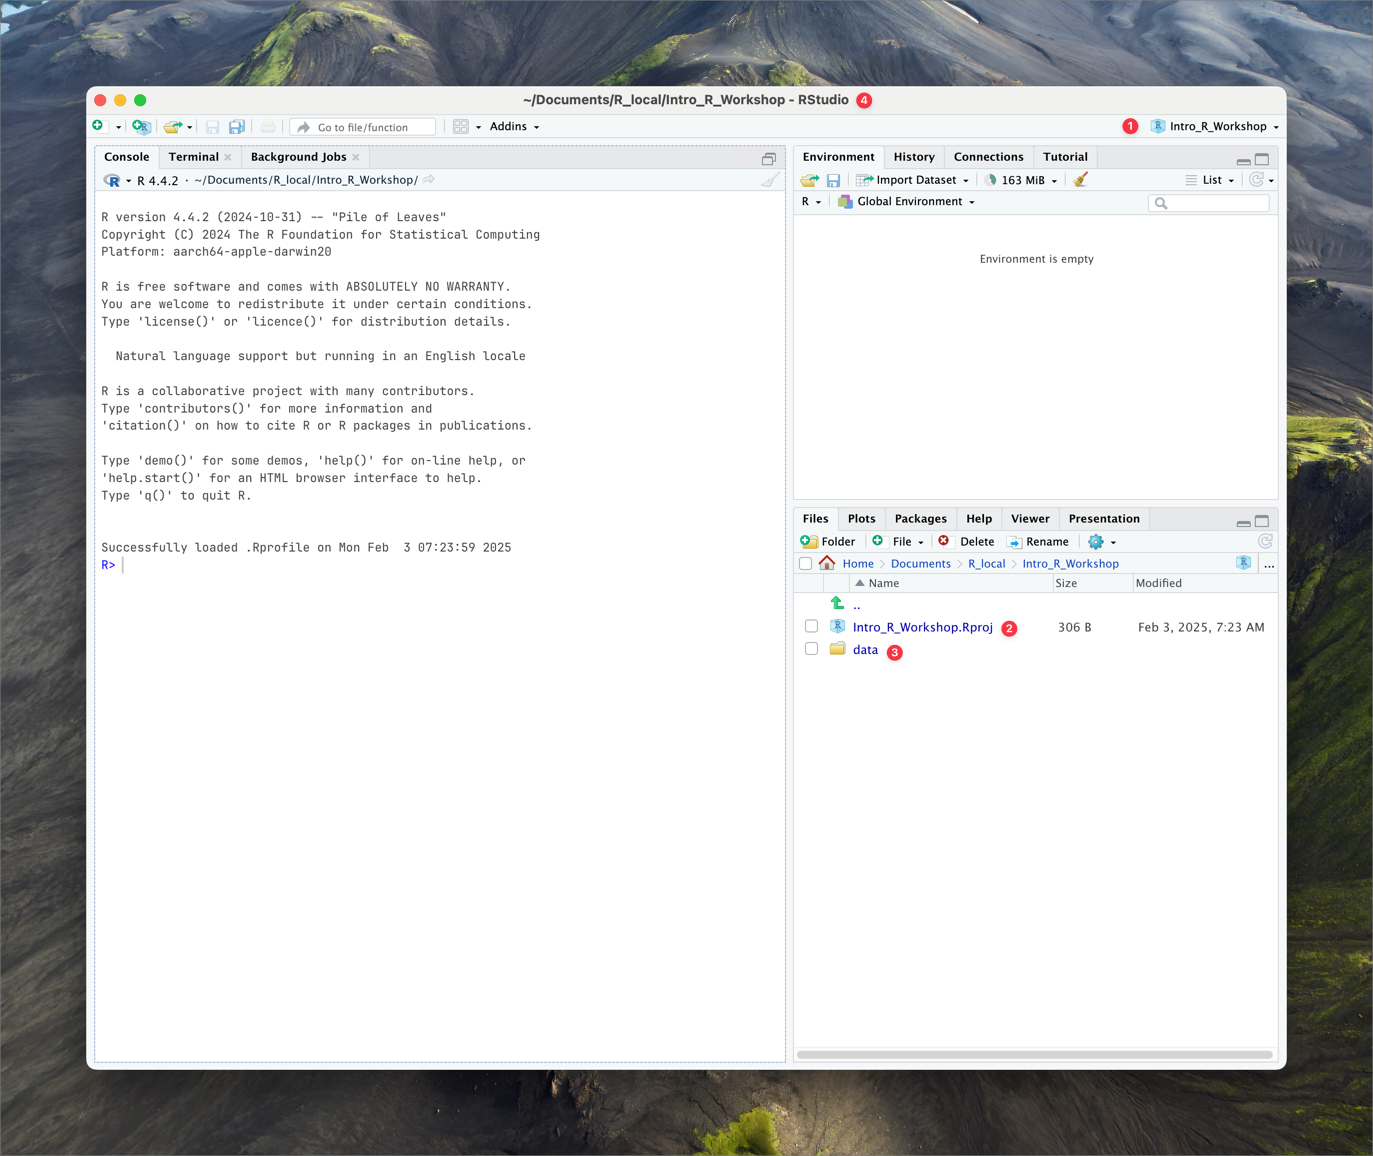Viewport: 1373px width, 1156px height.
Task: Navigate to the Documents breadcrumb
Action: [x=920, y=564]
